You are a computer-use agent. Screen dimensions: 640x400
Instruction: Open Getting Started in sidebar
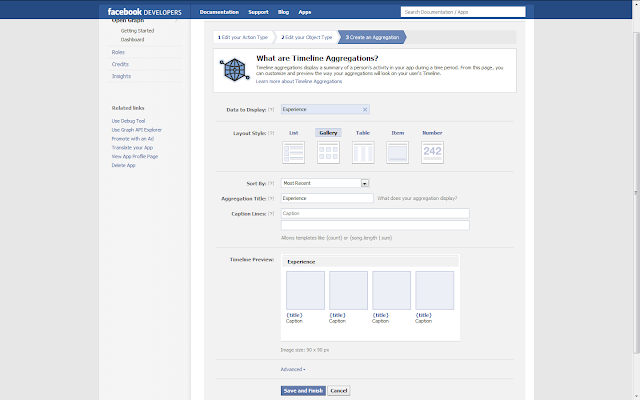[137, 31]
